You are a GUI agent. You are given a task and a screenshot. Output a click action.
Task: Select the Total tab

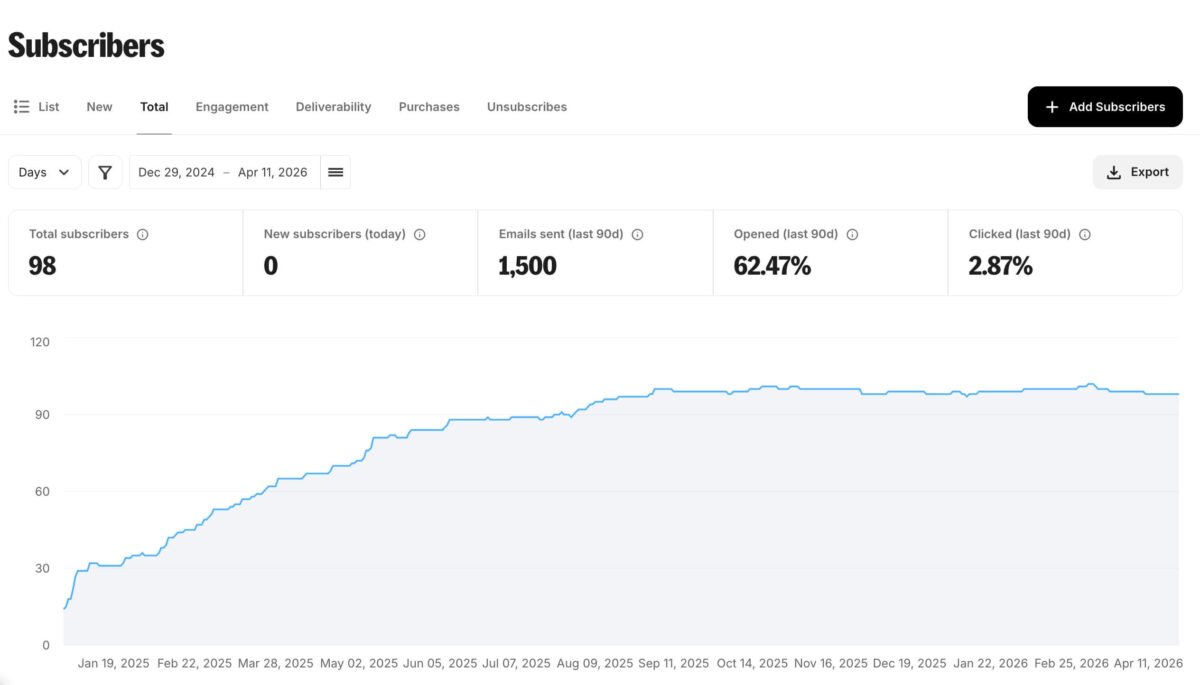[x=154, y=107]
